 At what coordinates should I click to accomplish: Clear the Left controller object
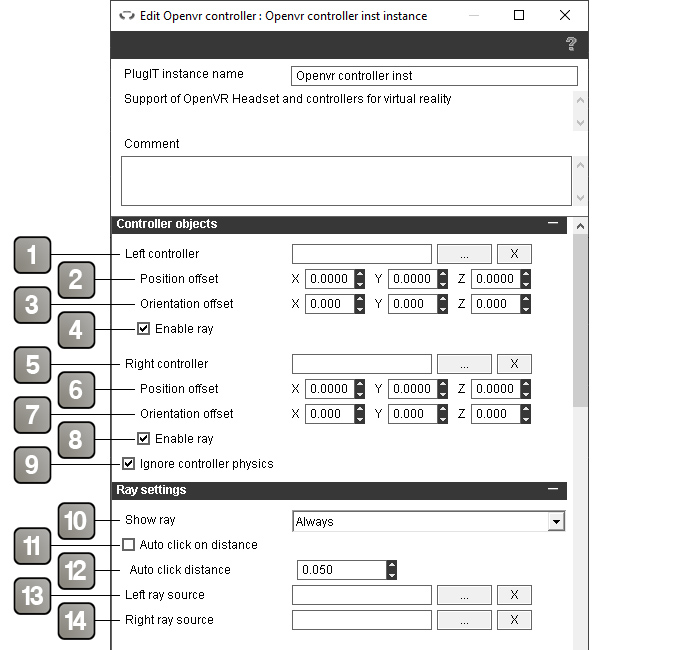click(x=514, y=254)
